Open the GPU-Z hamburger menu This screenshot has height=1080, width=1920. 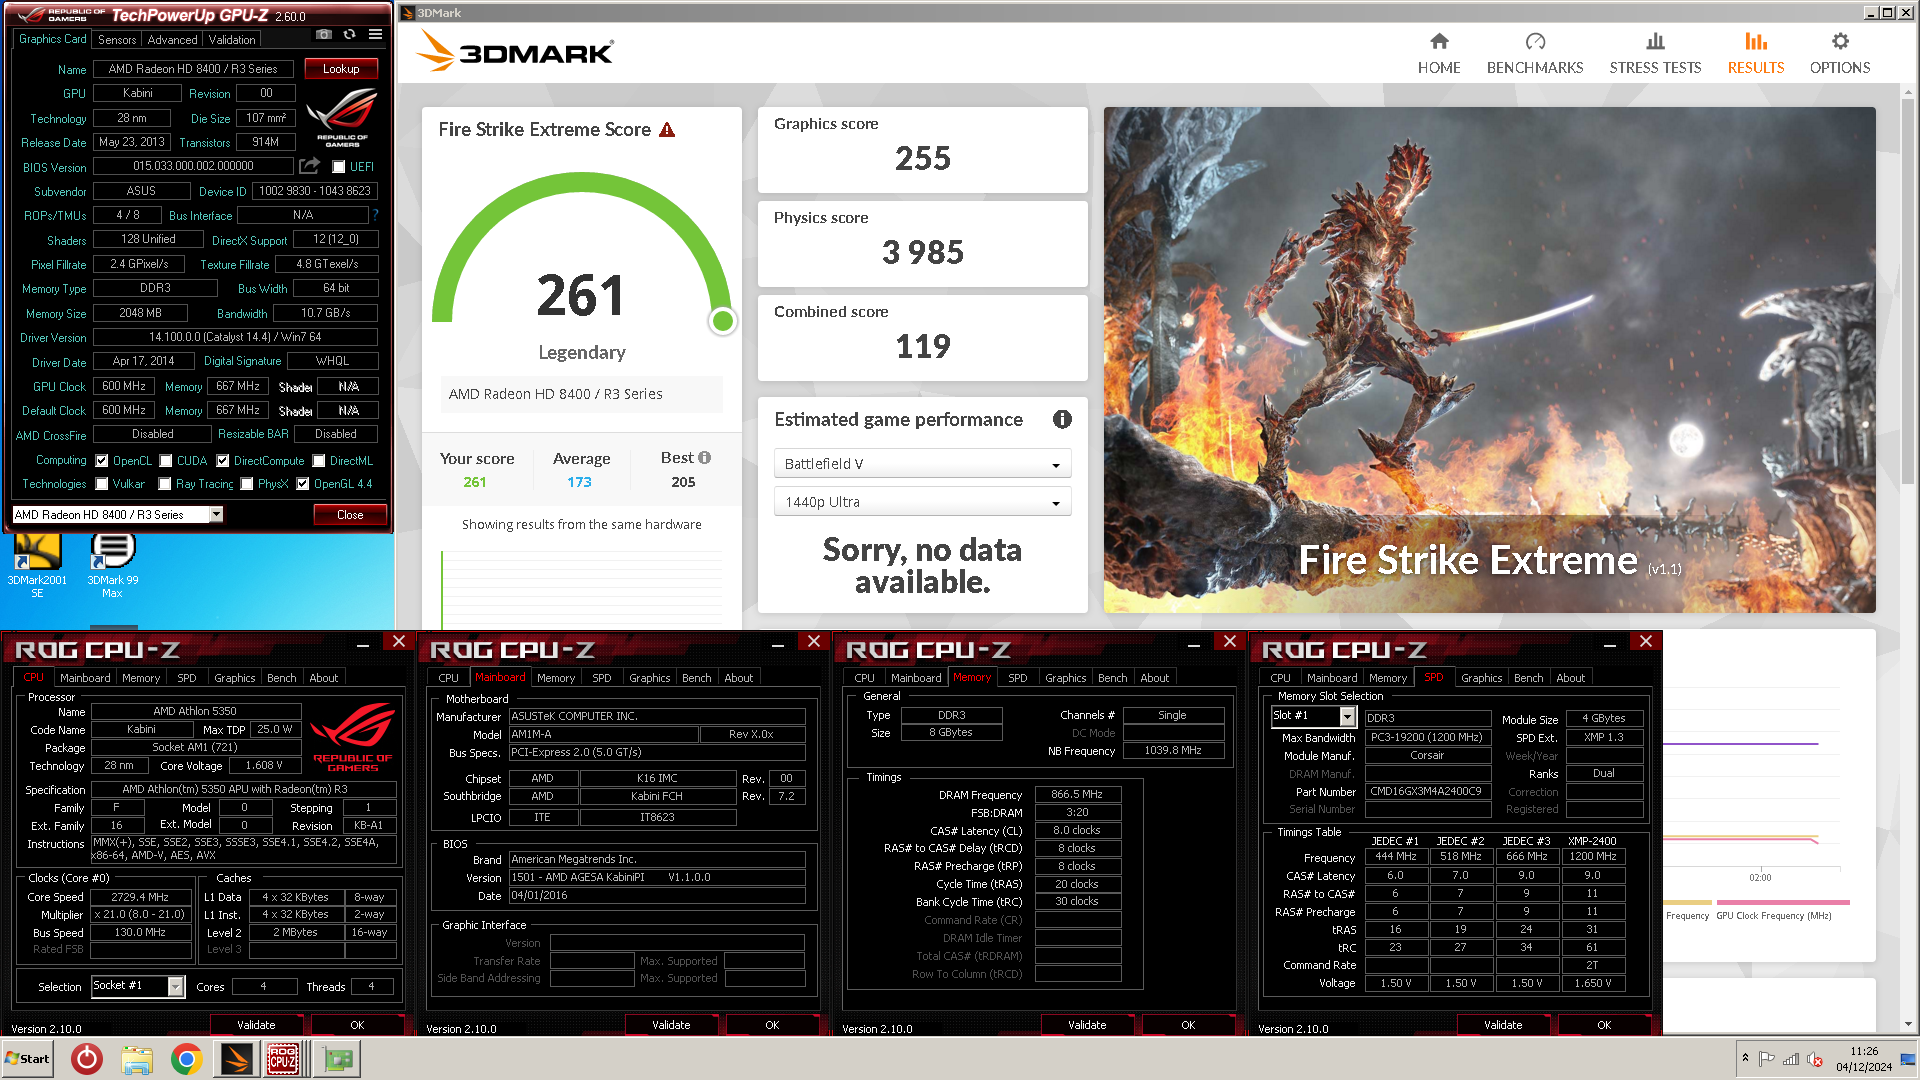click(375, 35)
